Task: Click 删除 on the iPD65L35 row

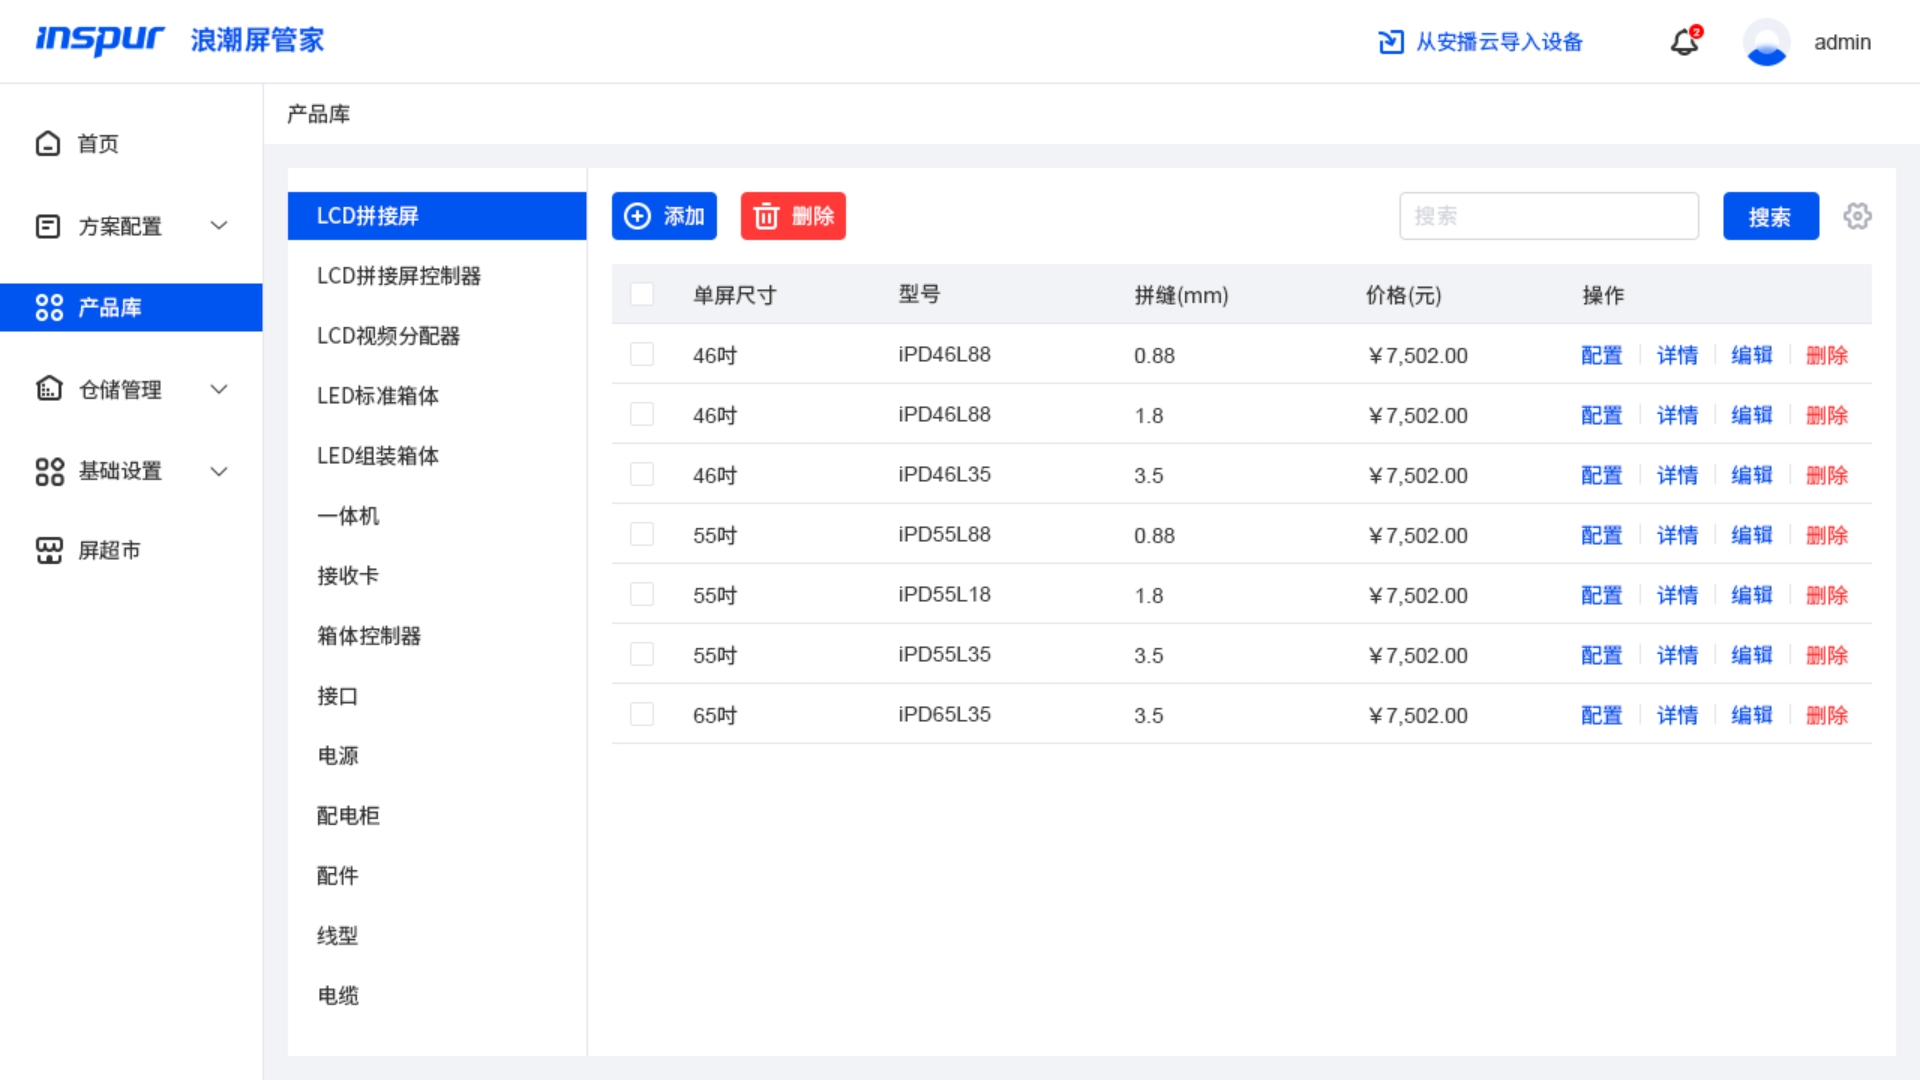Action: (x=1827, y=715)
